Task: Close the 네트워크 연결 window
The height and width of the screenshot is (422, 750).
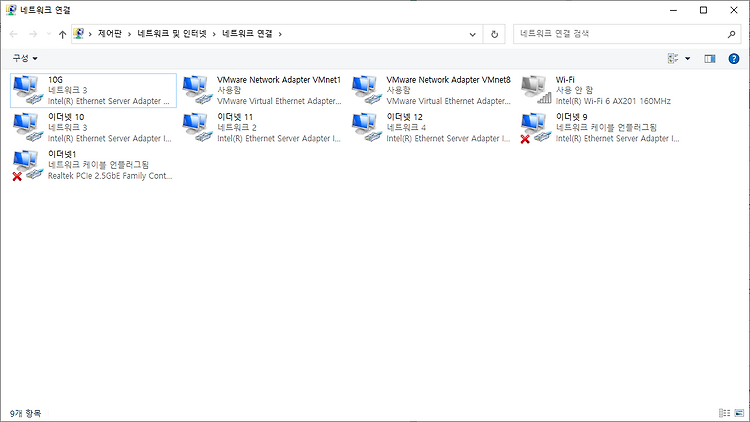Action: point(734,10)
